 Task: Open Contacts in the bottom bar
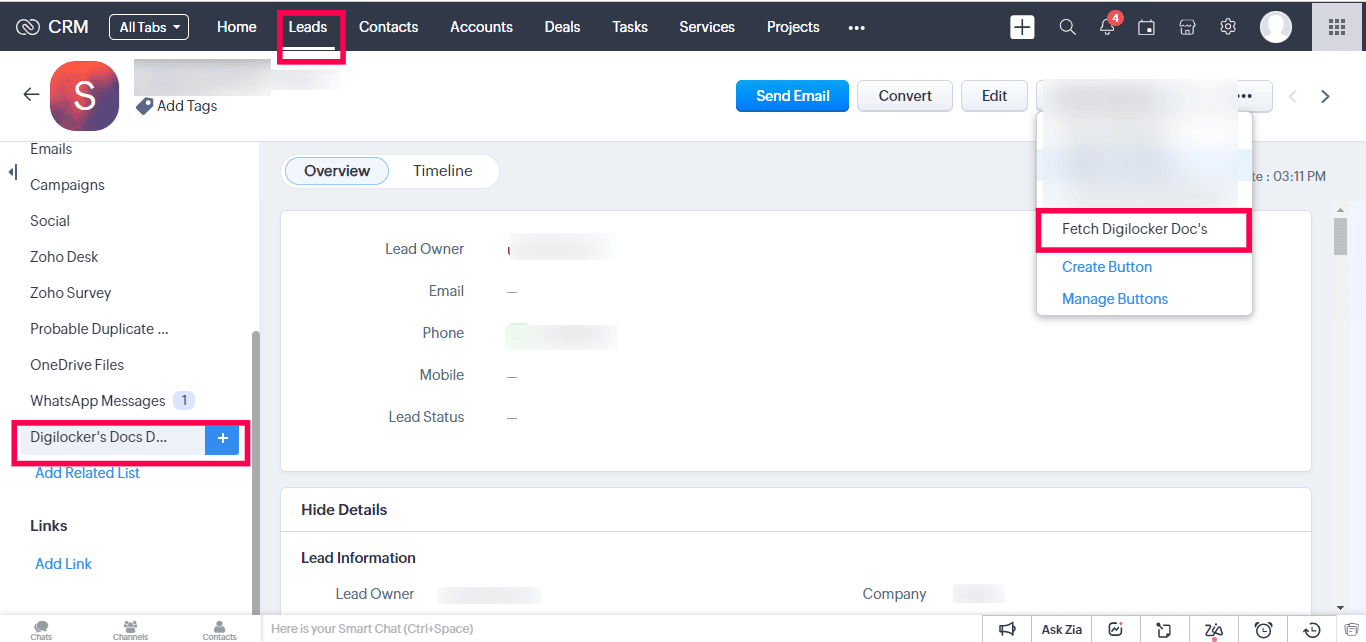[219, 629]
